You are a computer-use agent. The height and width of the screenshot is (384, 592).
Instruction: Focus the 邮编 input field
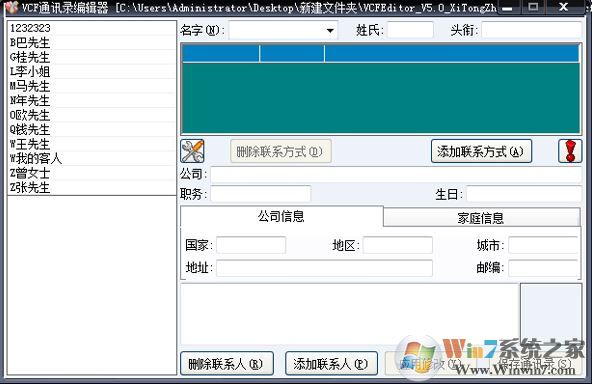click(x=543, y=268)
